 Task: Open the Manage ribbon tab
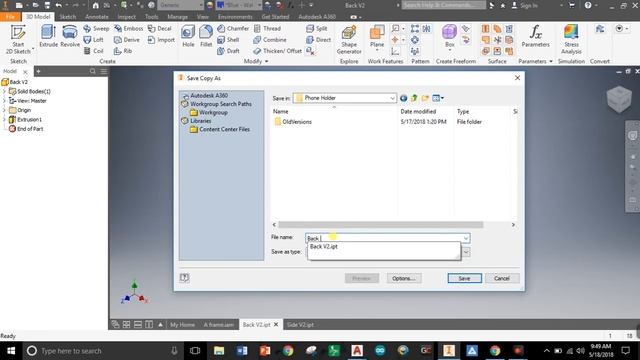pos(178,17)
